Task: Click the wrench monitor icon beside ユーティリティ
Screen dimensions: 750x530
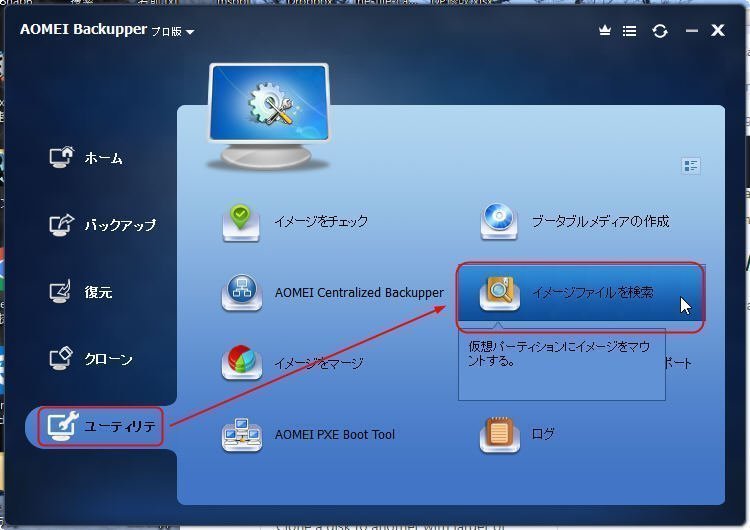Action: pos(63,426)
